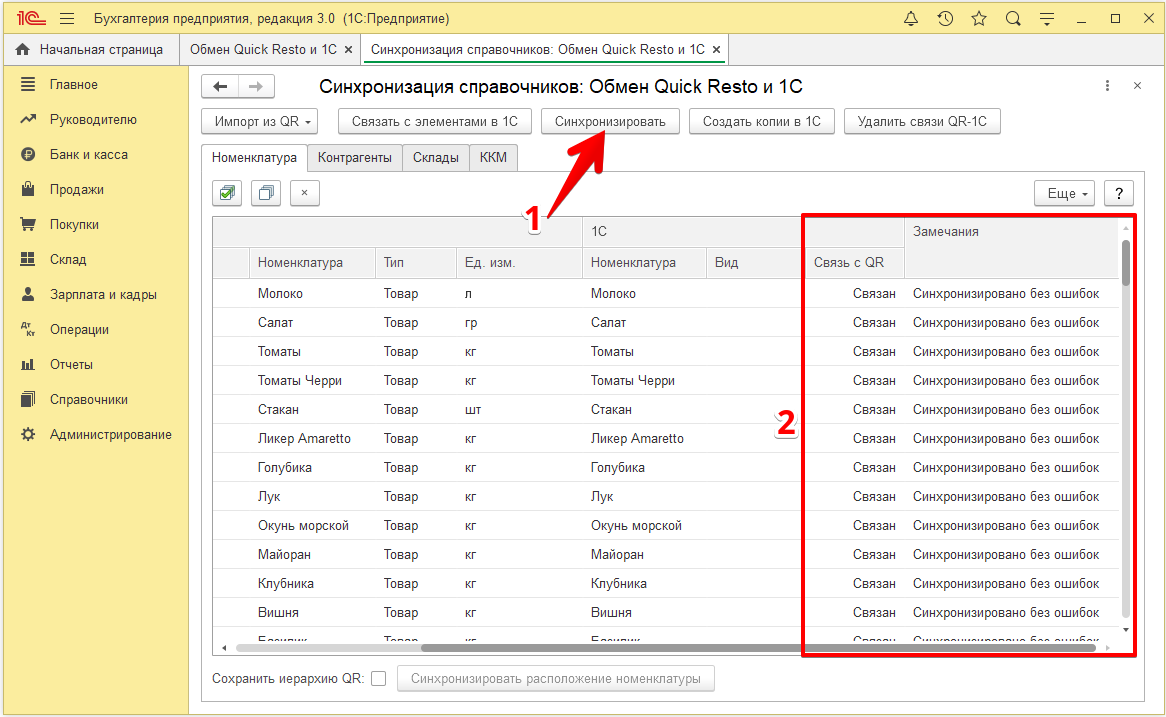Click the small X toolbar icon
The height and width of the screenshot is (717, 1166).
click(x=304, y=193)
